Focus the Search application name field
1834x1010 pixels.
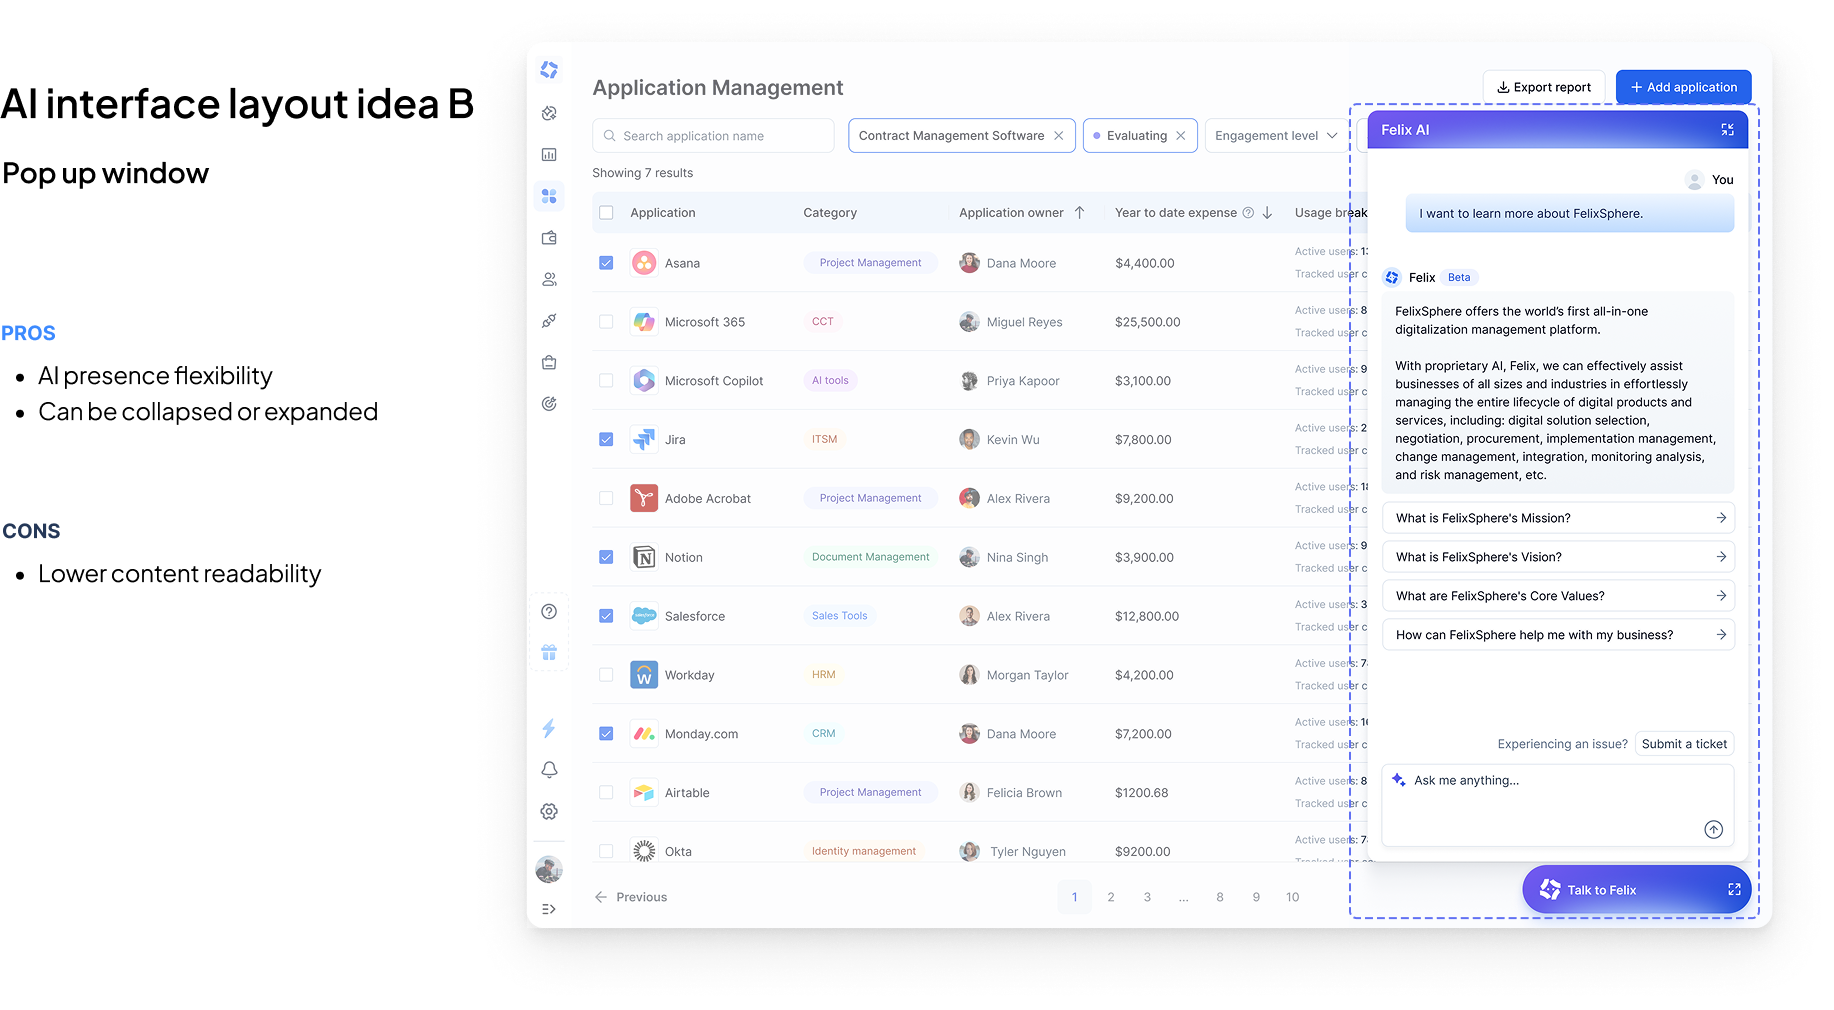(713, 136)
